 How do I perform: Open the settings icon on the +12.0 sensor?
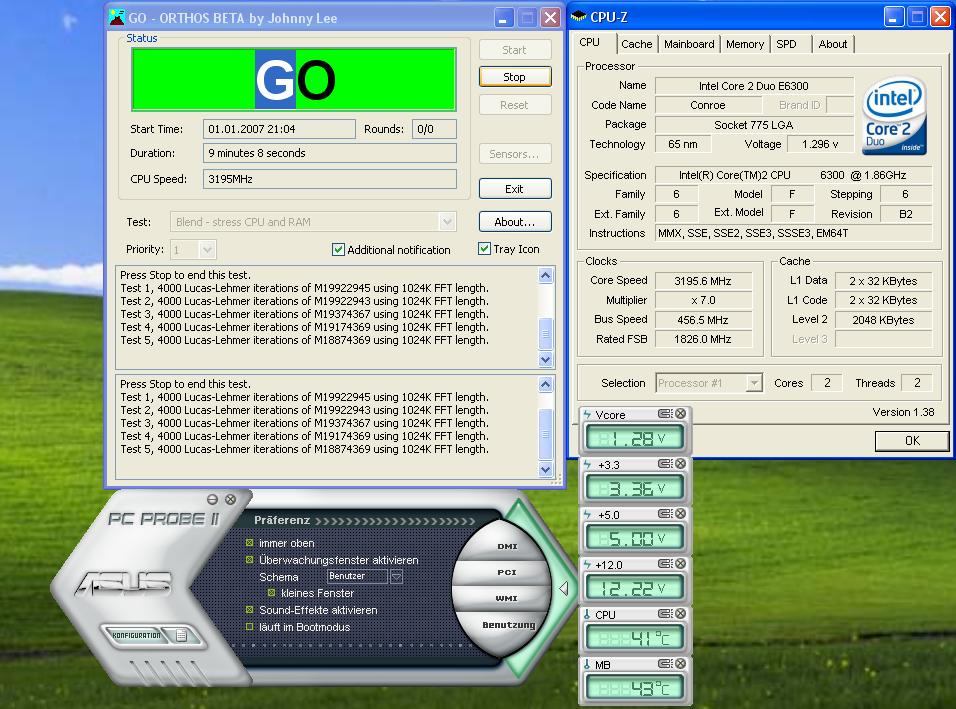[665, 564]
